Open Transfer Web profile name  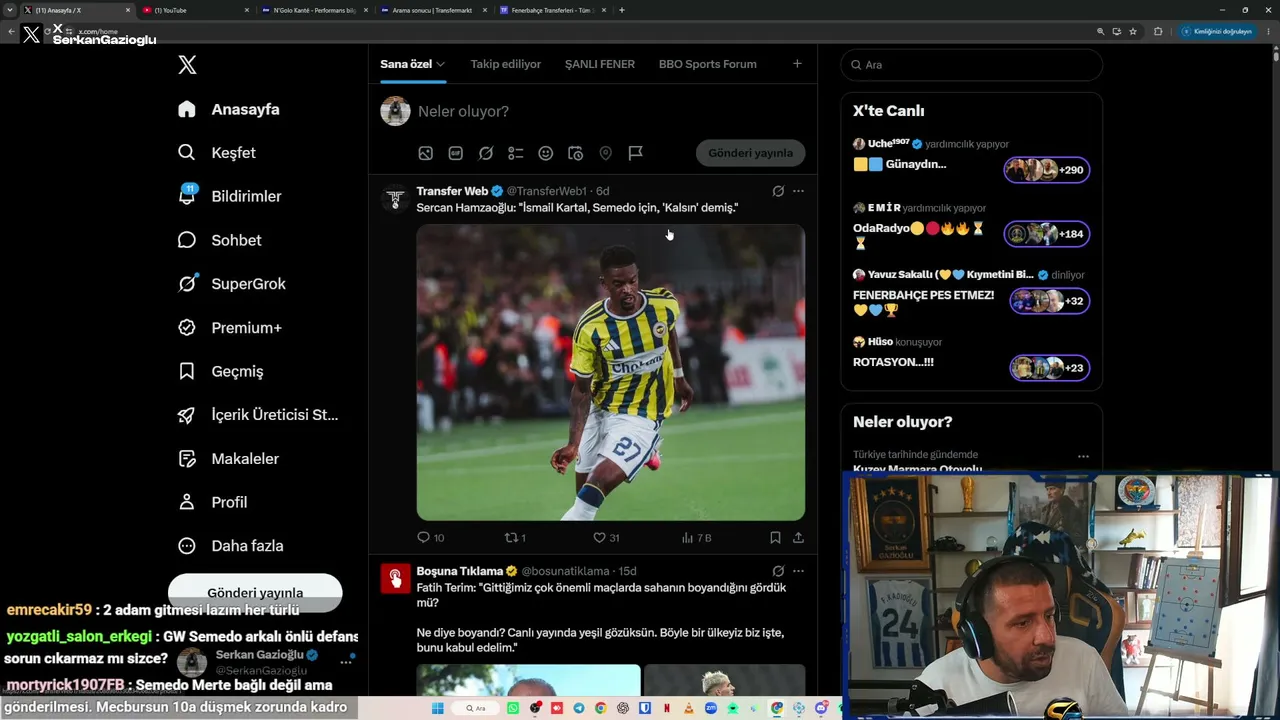pos(452,191)
